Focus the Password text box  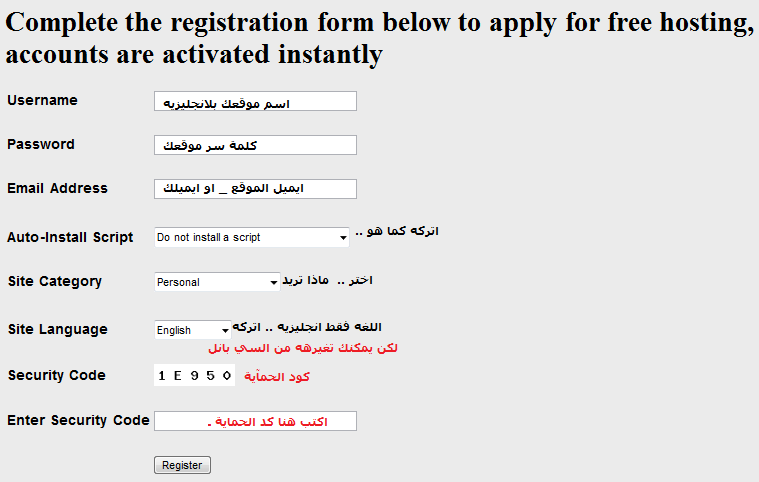[255, 145]
